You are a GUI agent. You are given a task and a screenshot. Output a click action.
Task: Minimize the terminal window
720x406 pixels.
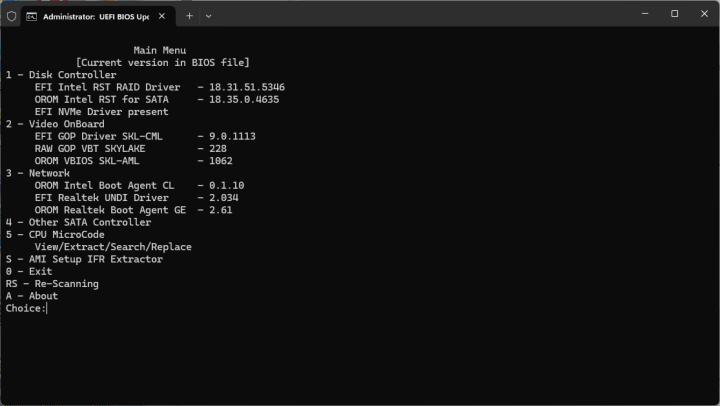tap(645, 14)
